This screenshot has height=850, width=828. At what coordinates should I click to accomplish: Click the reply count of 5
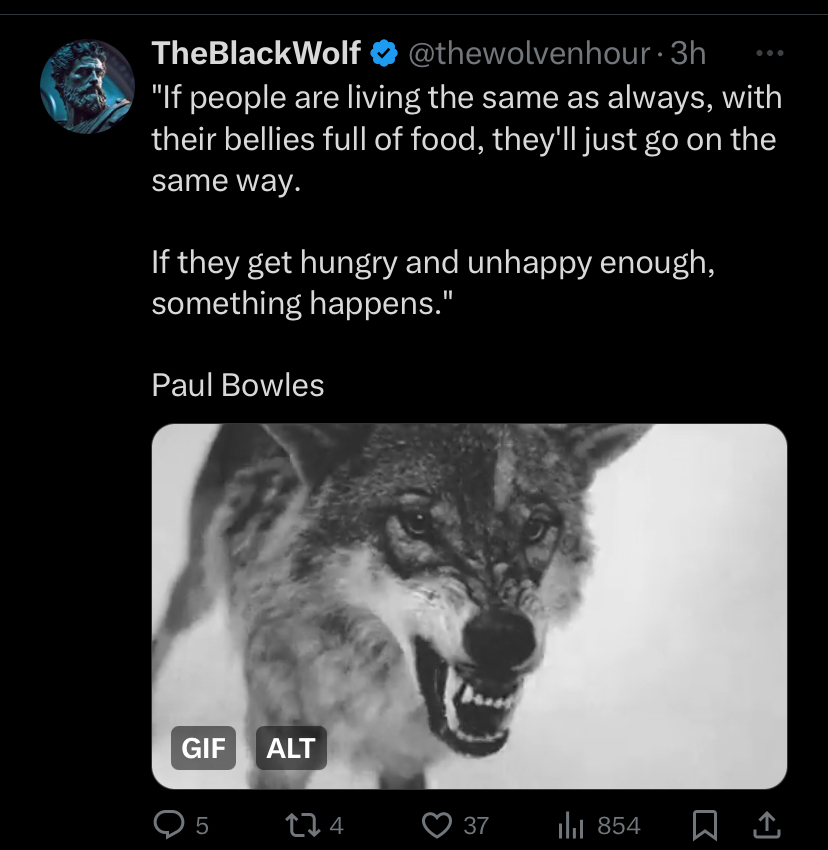click(202, 826)
